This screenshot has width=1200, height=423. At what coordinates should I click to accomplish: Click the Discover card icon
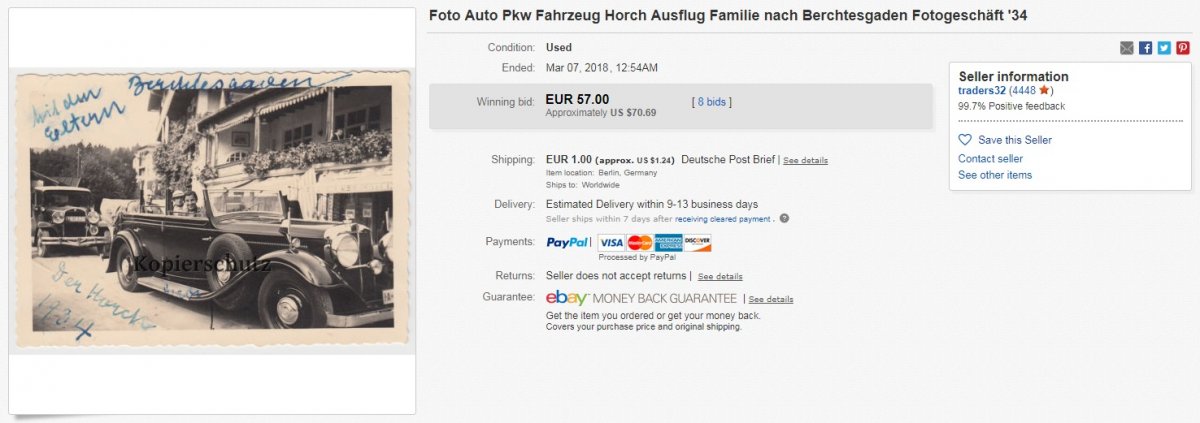[x=697, y=242]
